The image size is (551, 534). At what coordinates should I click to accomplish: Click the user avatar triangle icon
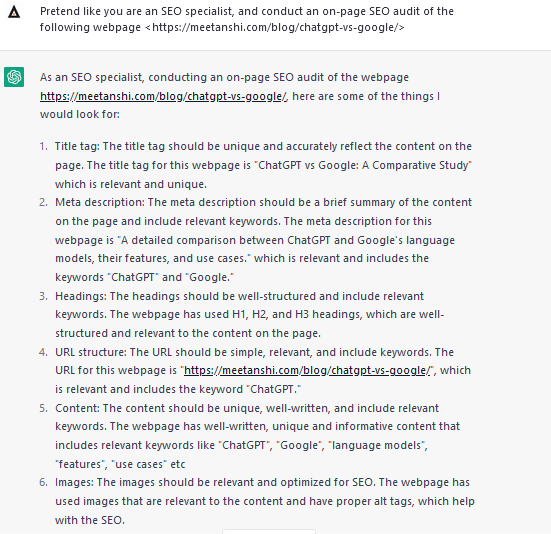(14, 12)
